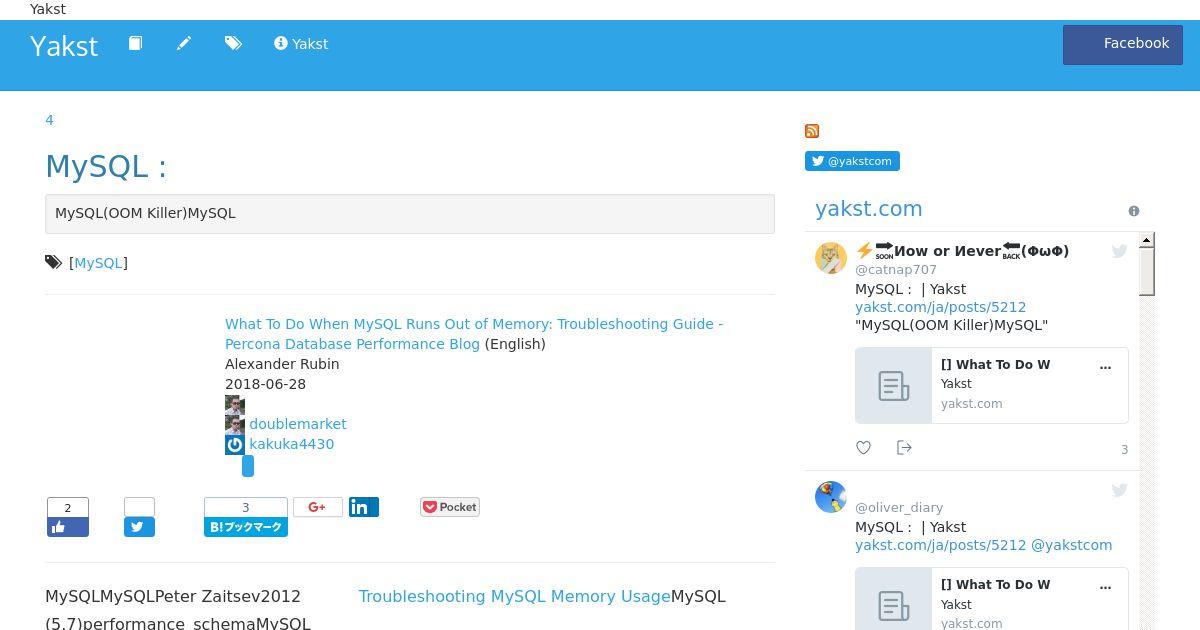The width and height of the screenshot is (1200, 630).
Task: Click the Hatena bookmark count box showing 3
Action: tap(246, 507)
